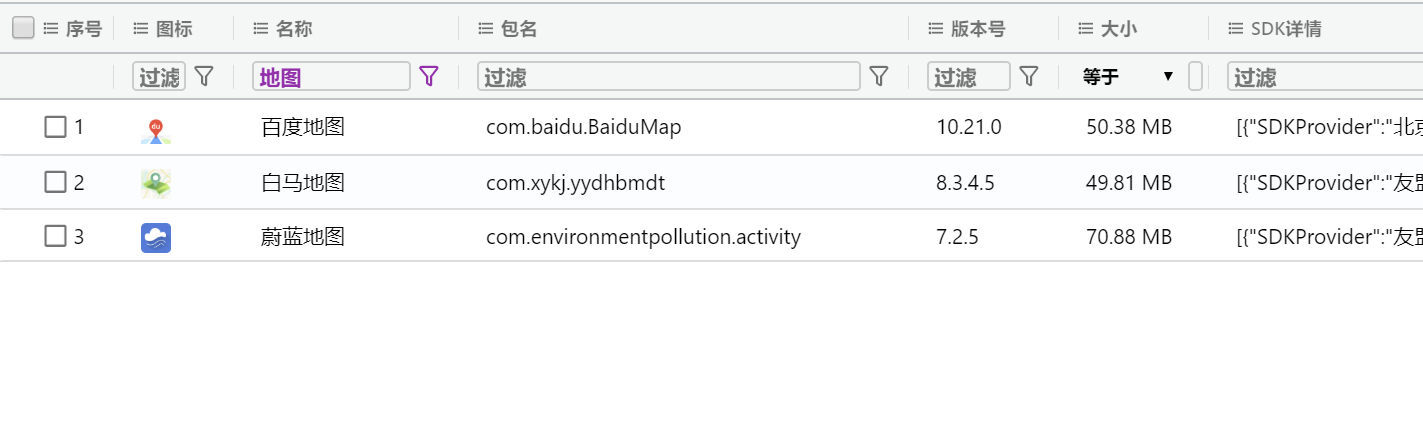Click the funnel icon for 版本号 filter
The image size is (1423, 430).
tap(1028, 76)
